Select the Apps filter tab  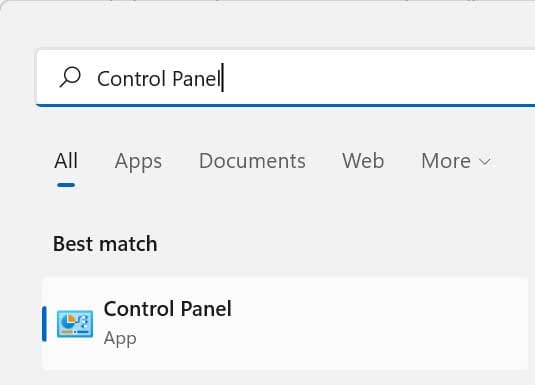(138, 161)
